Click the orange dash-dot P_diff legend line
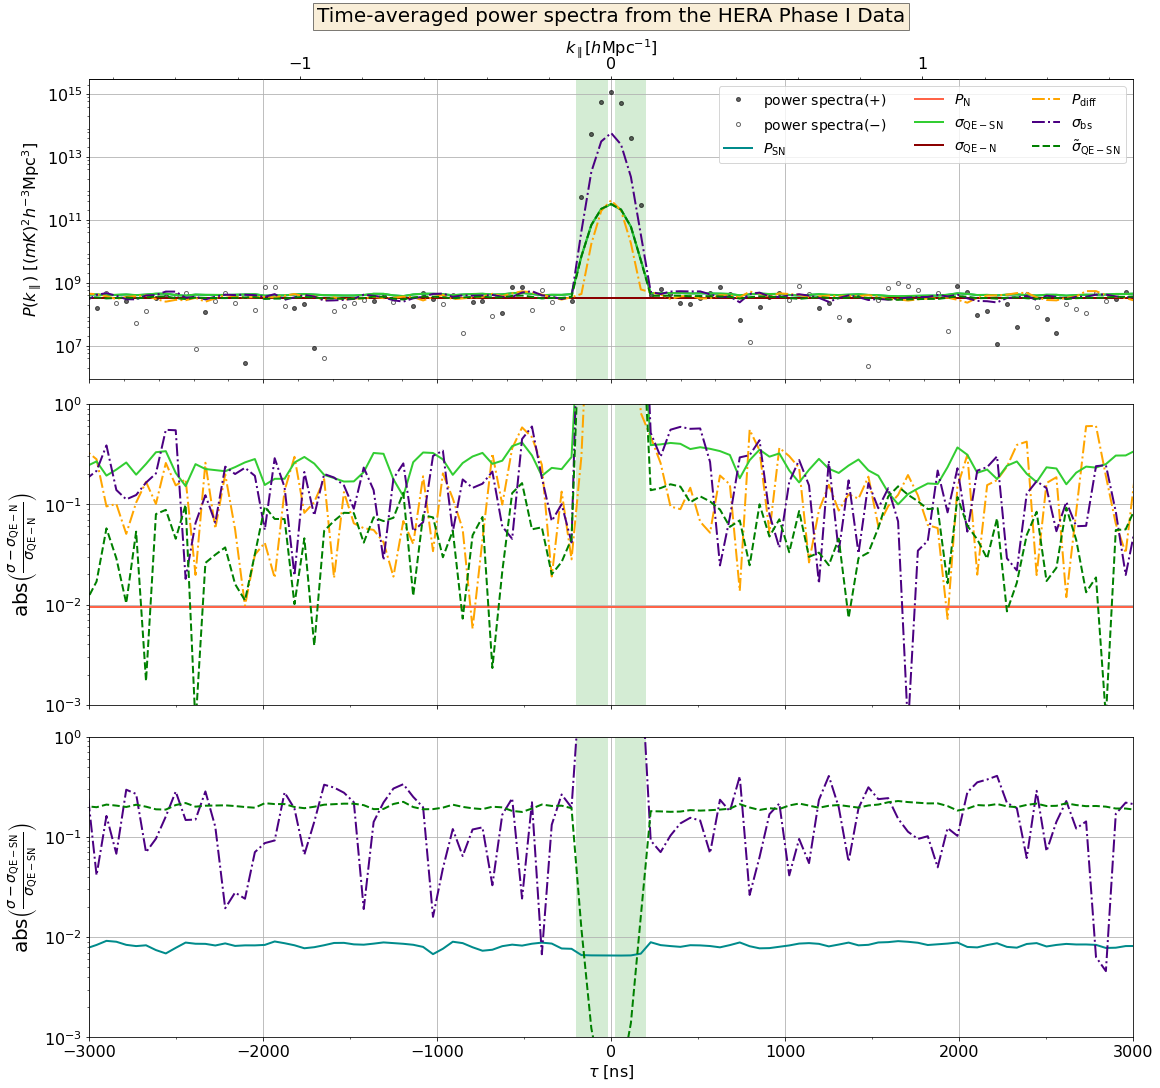The width and height of the screenshot is (1160, 1088). [1046, 101]
